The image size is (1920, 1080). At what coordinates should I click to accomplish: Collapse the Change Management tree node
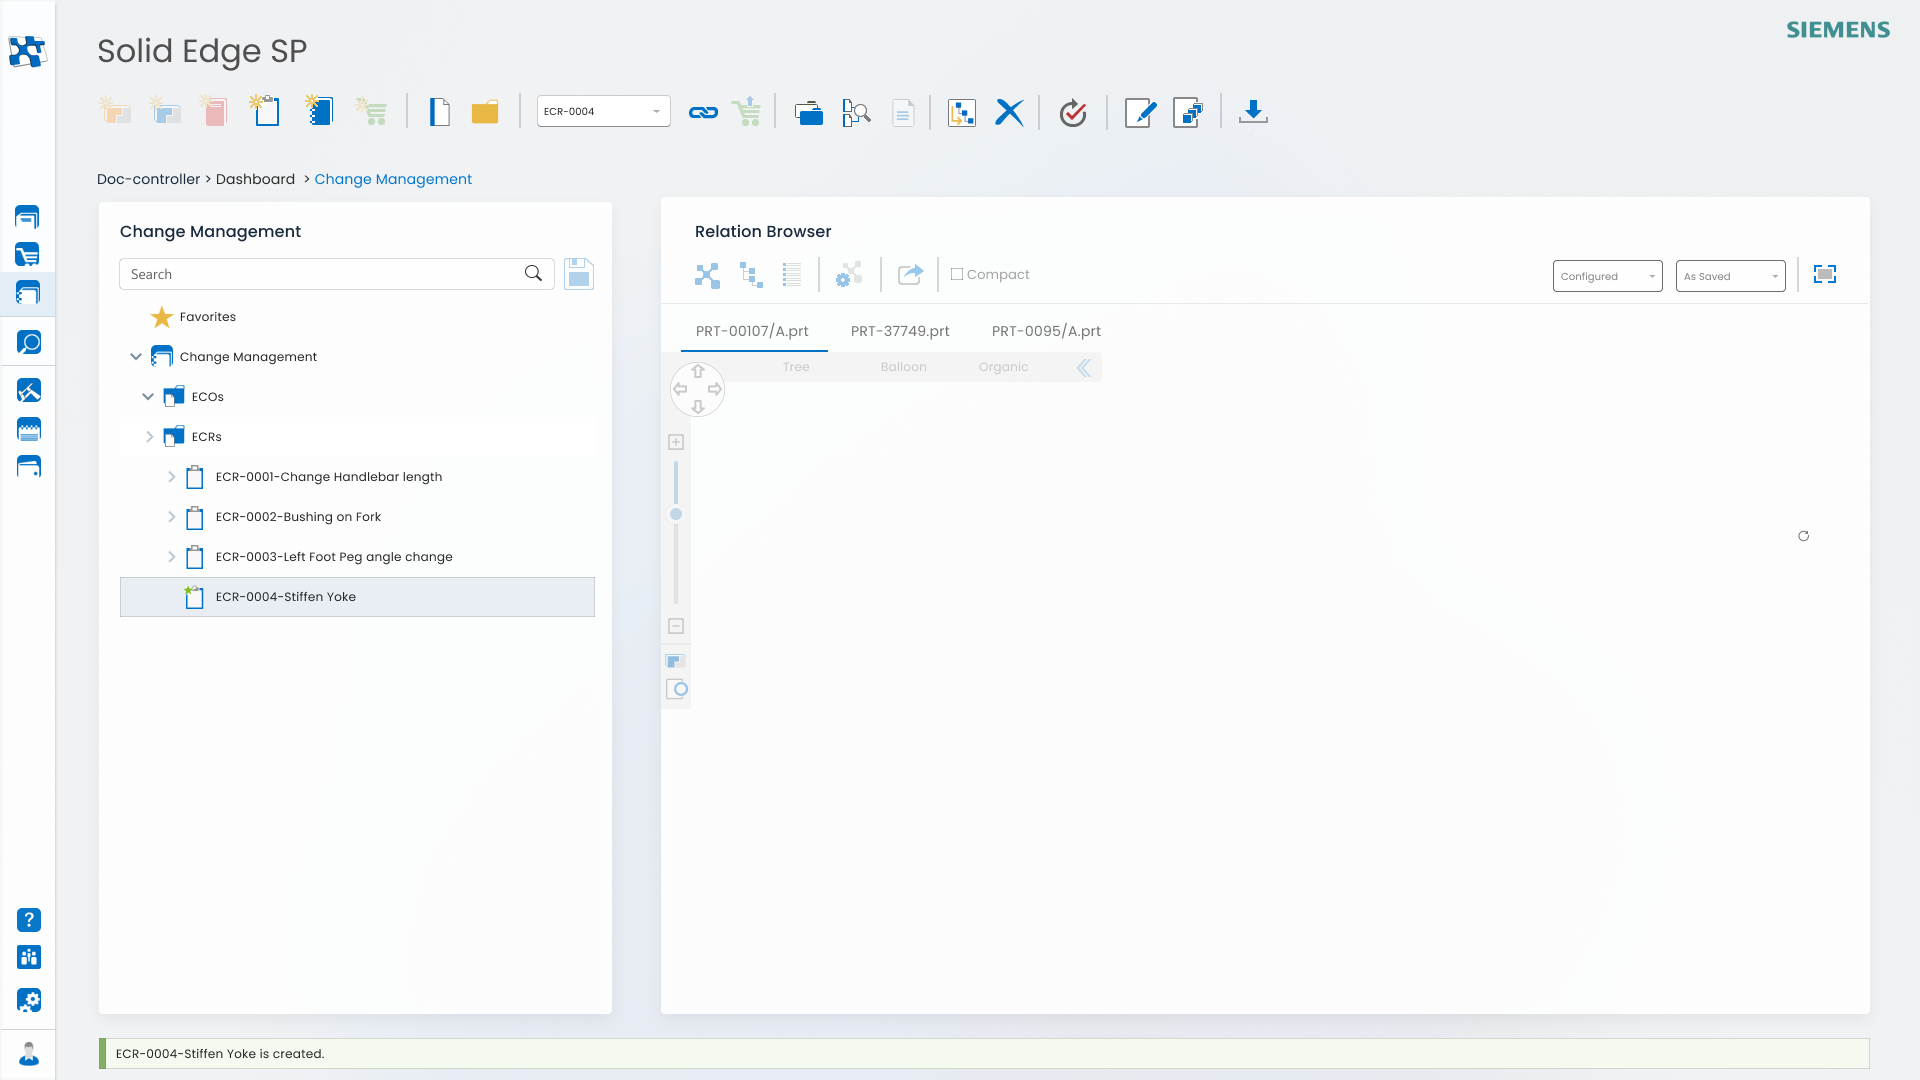(136, 356)
